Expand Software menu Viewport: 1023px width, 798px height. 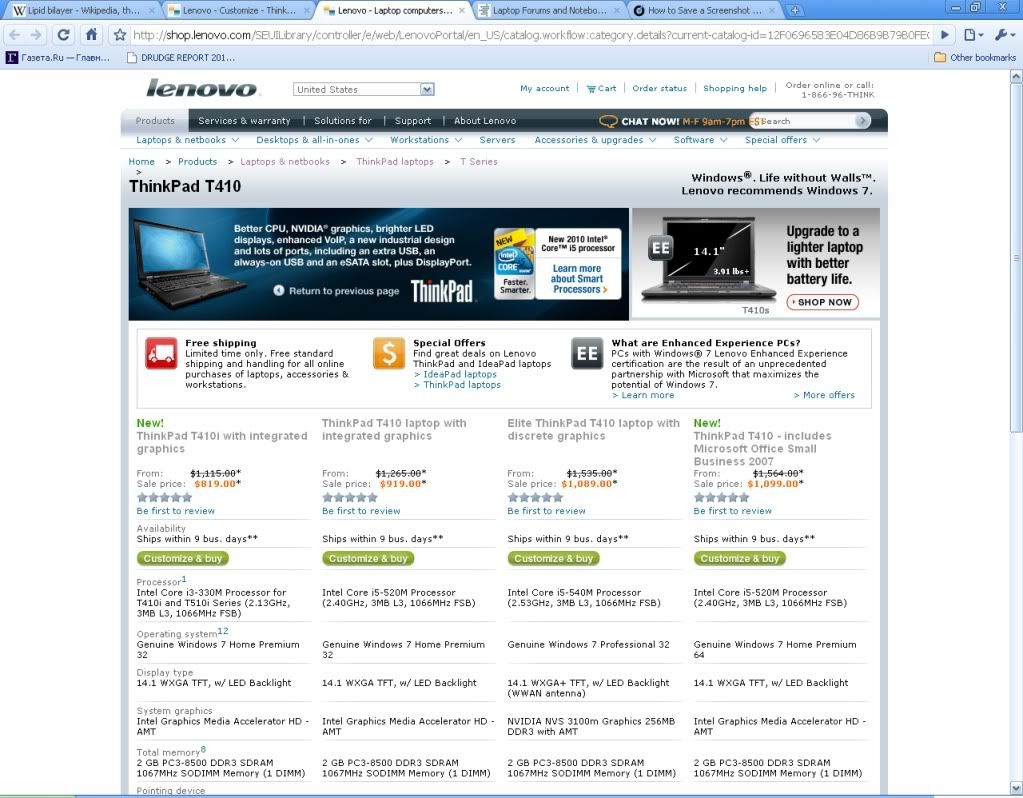tap(700, 140)
